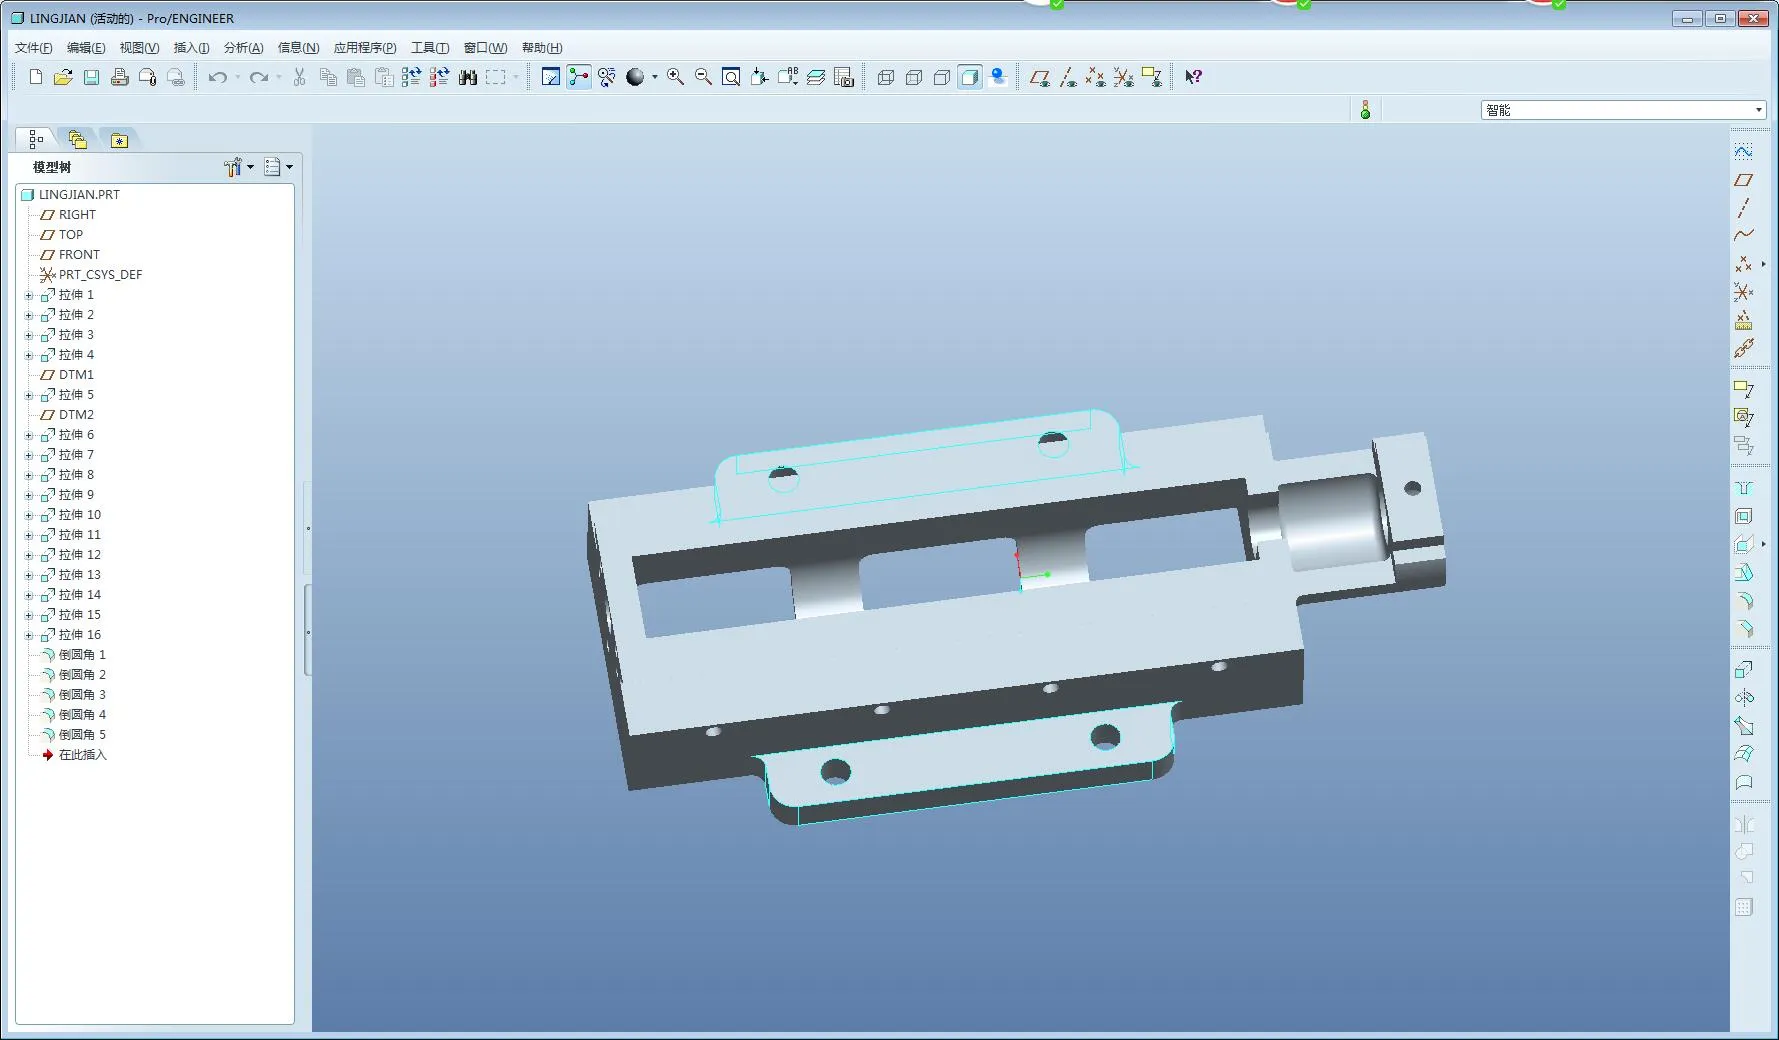
Task: Select the Extrude tool
Action: (x=1743, y=669)
